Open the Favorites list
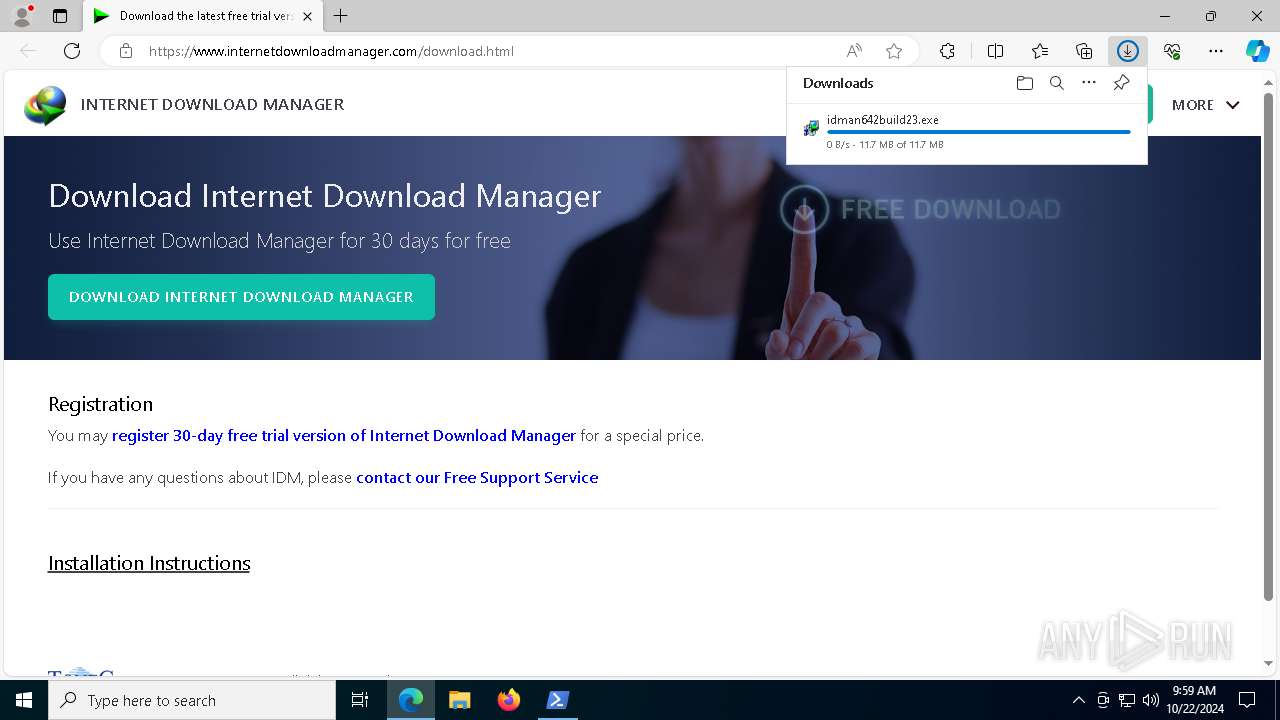1280x720 pixels. pyautogui.click(x=1040, y=51)
